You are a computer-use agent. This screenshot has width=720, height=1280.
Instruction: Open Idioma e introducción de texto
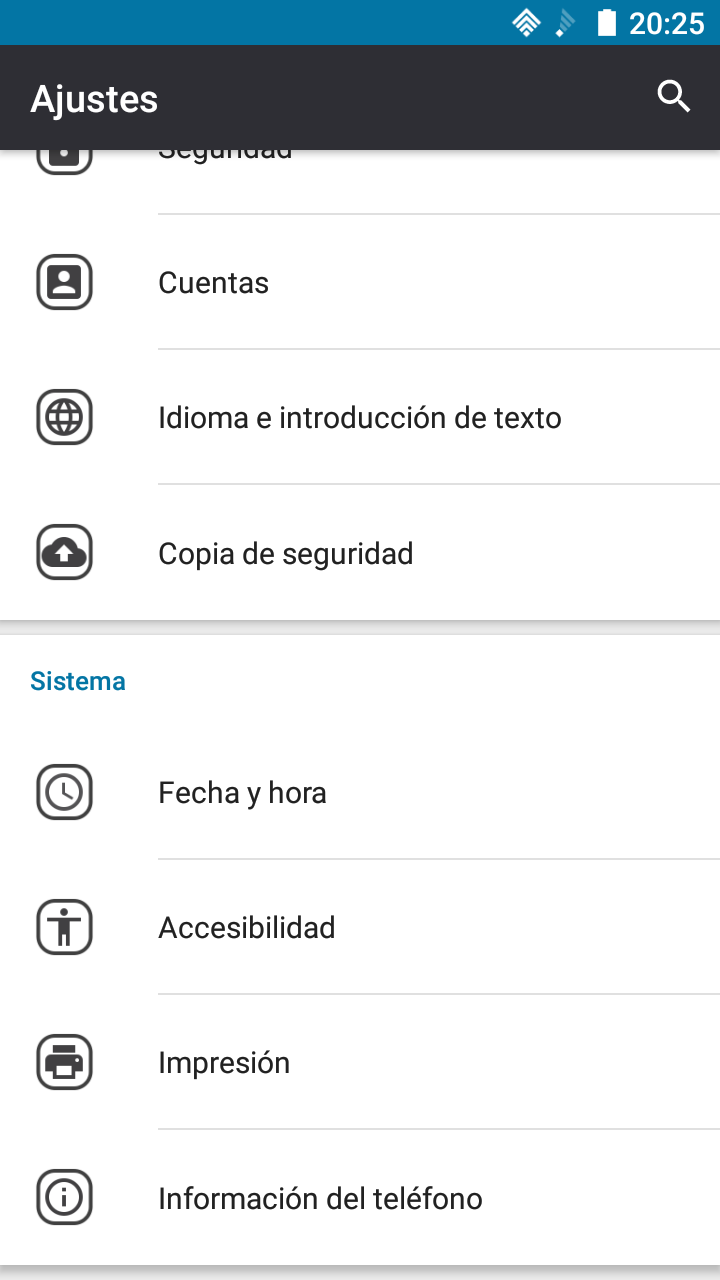tap(360, 417)
